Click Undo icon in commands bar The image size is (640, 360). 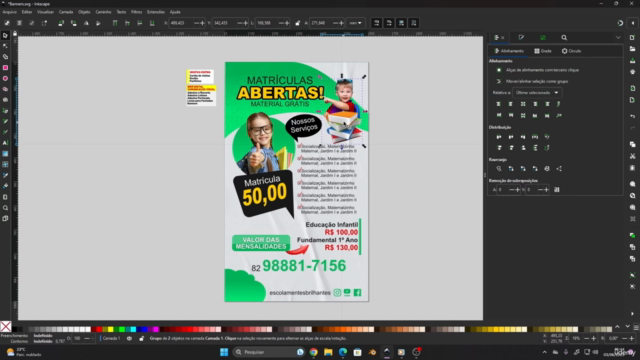tap(632, 116)
